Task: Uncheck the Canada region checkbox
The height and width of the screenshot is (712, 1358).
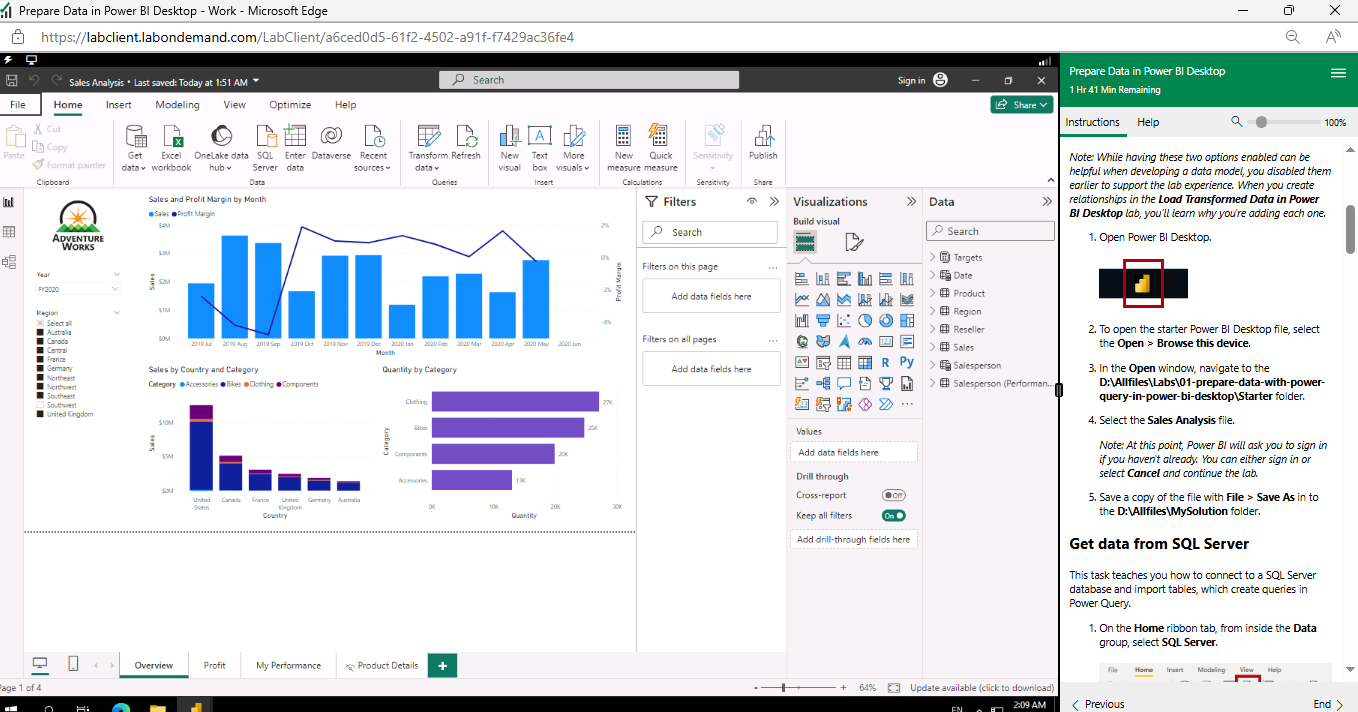Action: [40, 342]
